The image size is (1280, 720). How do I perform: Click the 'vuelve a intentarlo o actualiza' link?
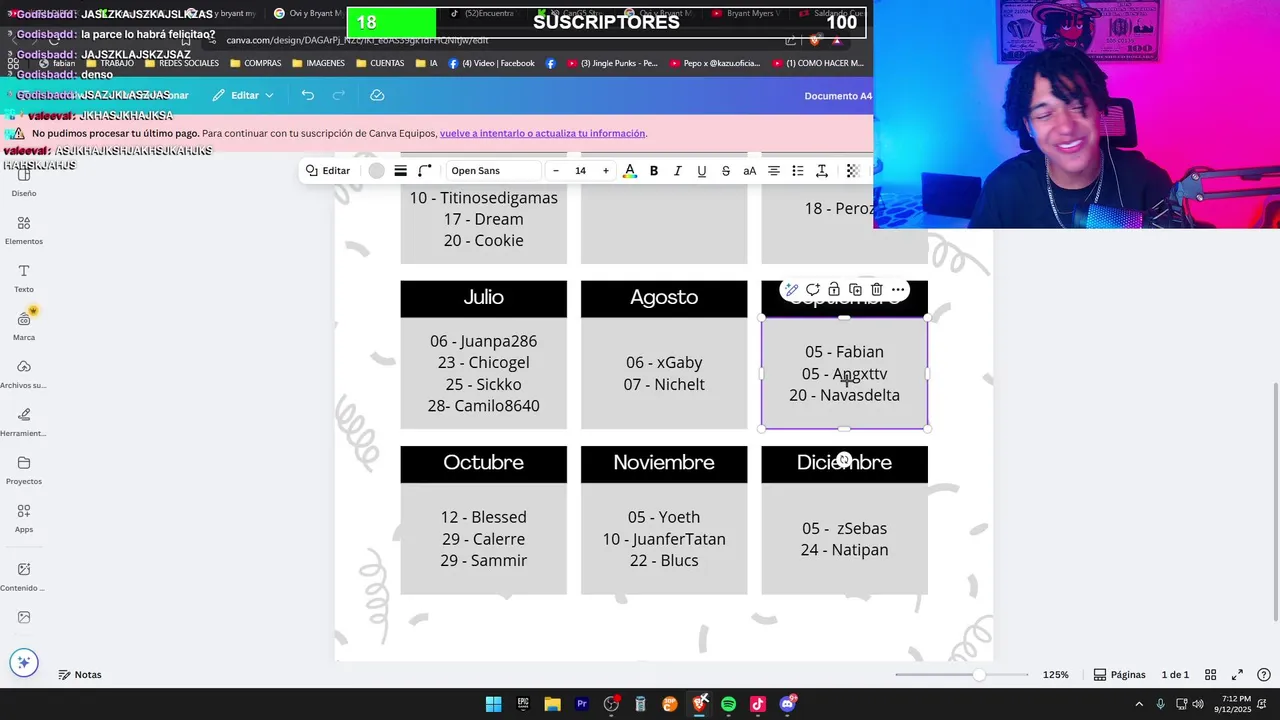point(542,133)
